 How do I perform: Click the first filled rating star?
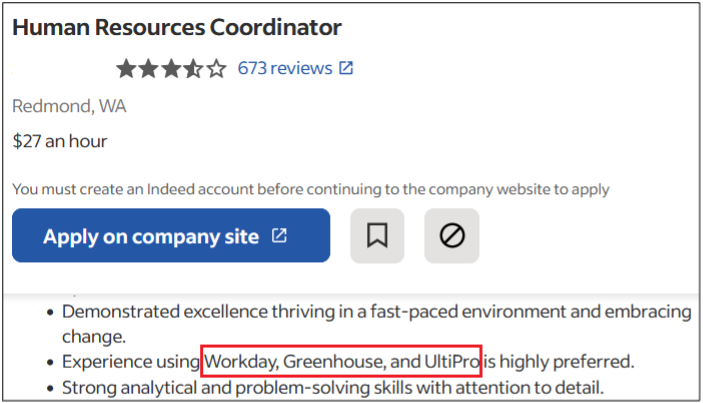tap(126, 69)
